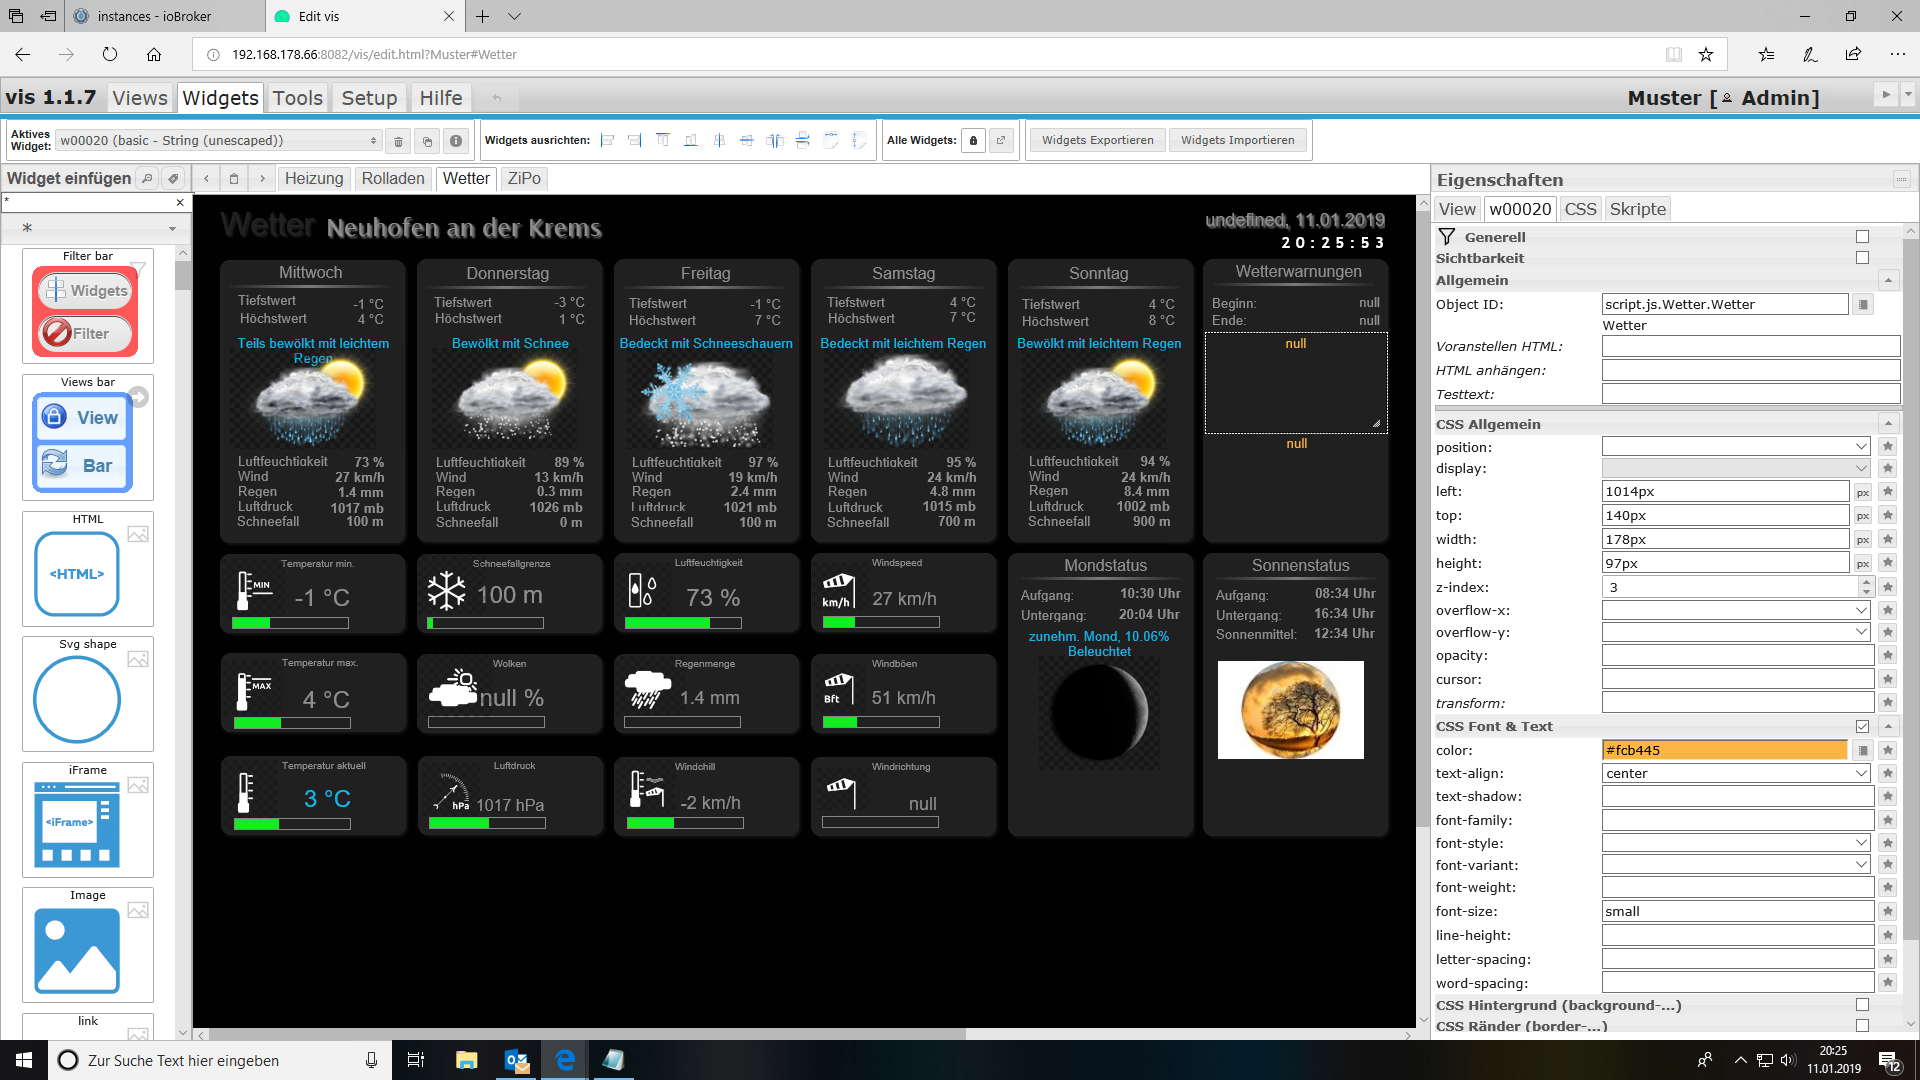
Task: Enable CSS Hintergrund (background) checkbox
Action: coord(1862,1005)
